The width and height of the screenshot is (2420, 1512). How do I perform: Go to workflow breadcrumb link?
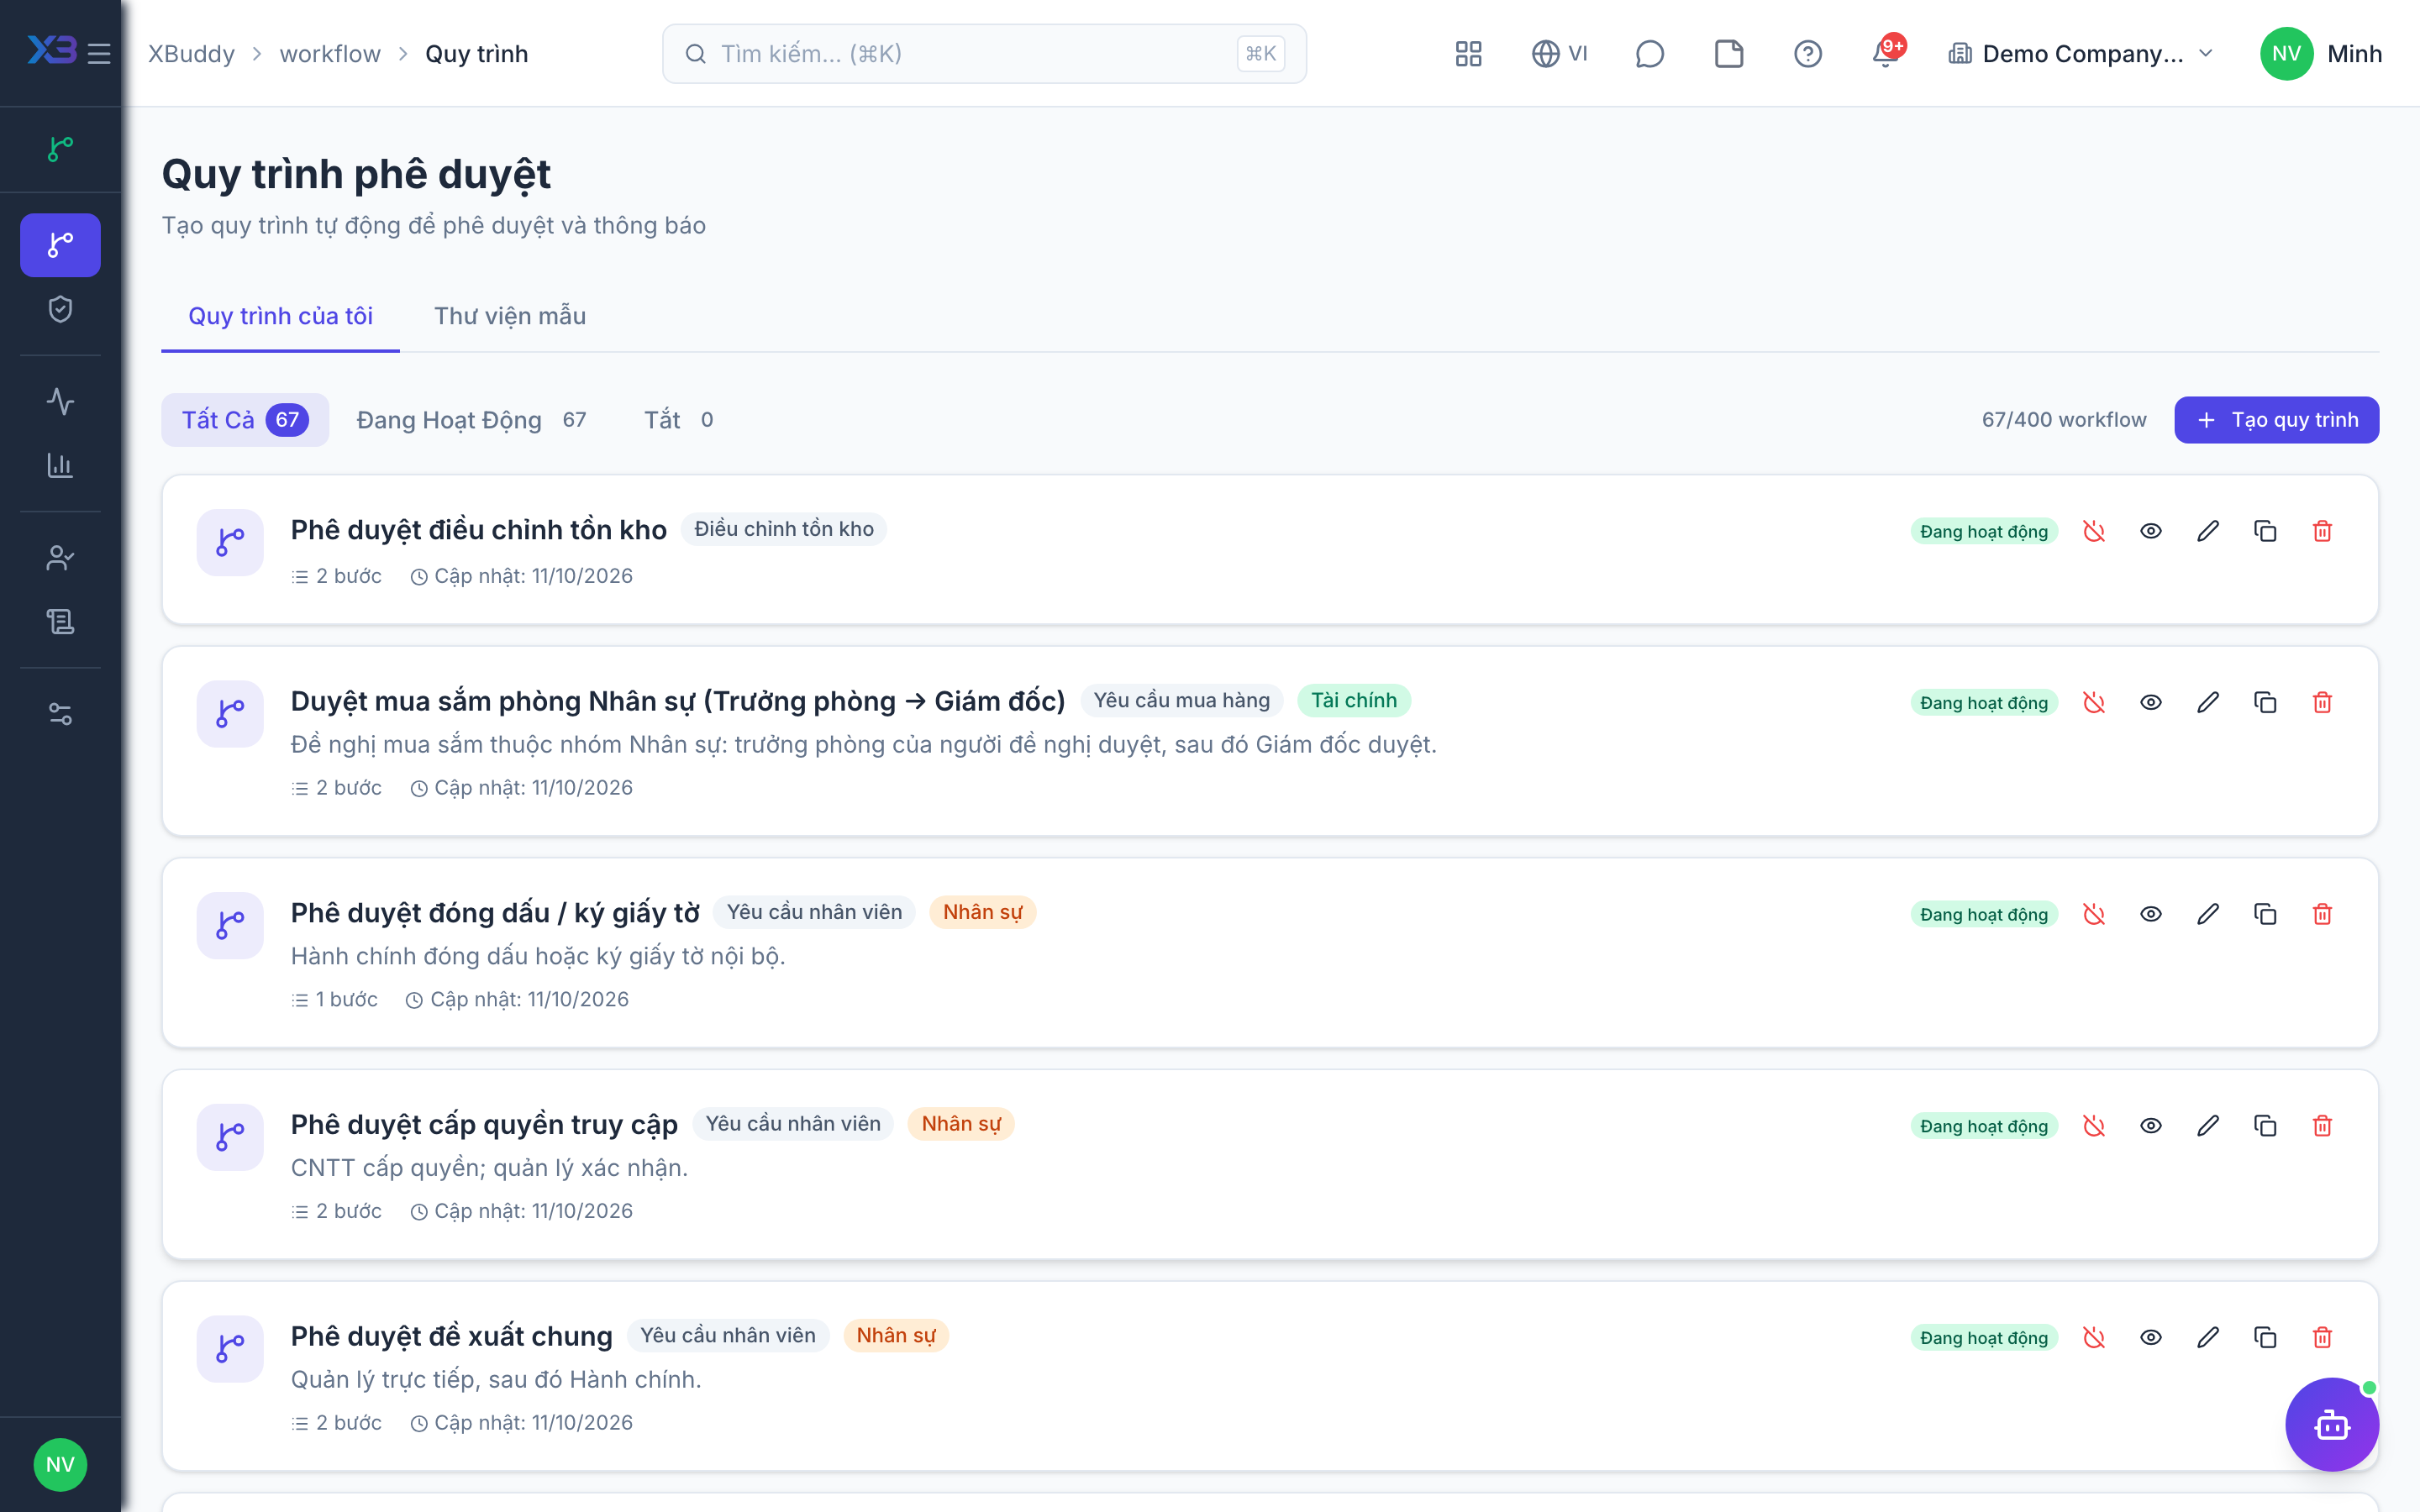(330, 54)
